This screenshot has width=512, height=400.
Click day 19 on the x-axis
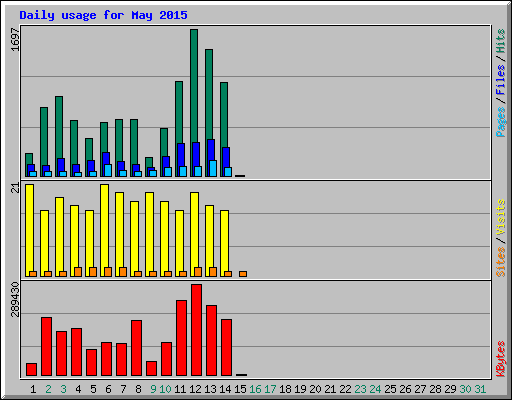coord(300,389)
